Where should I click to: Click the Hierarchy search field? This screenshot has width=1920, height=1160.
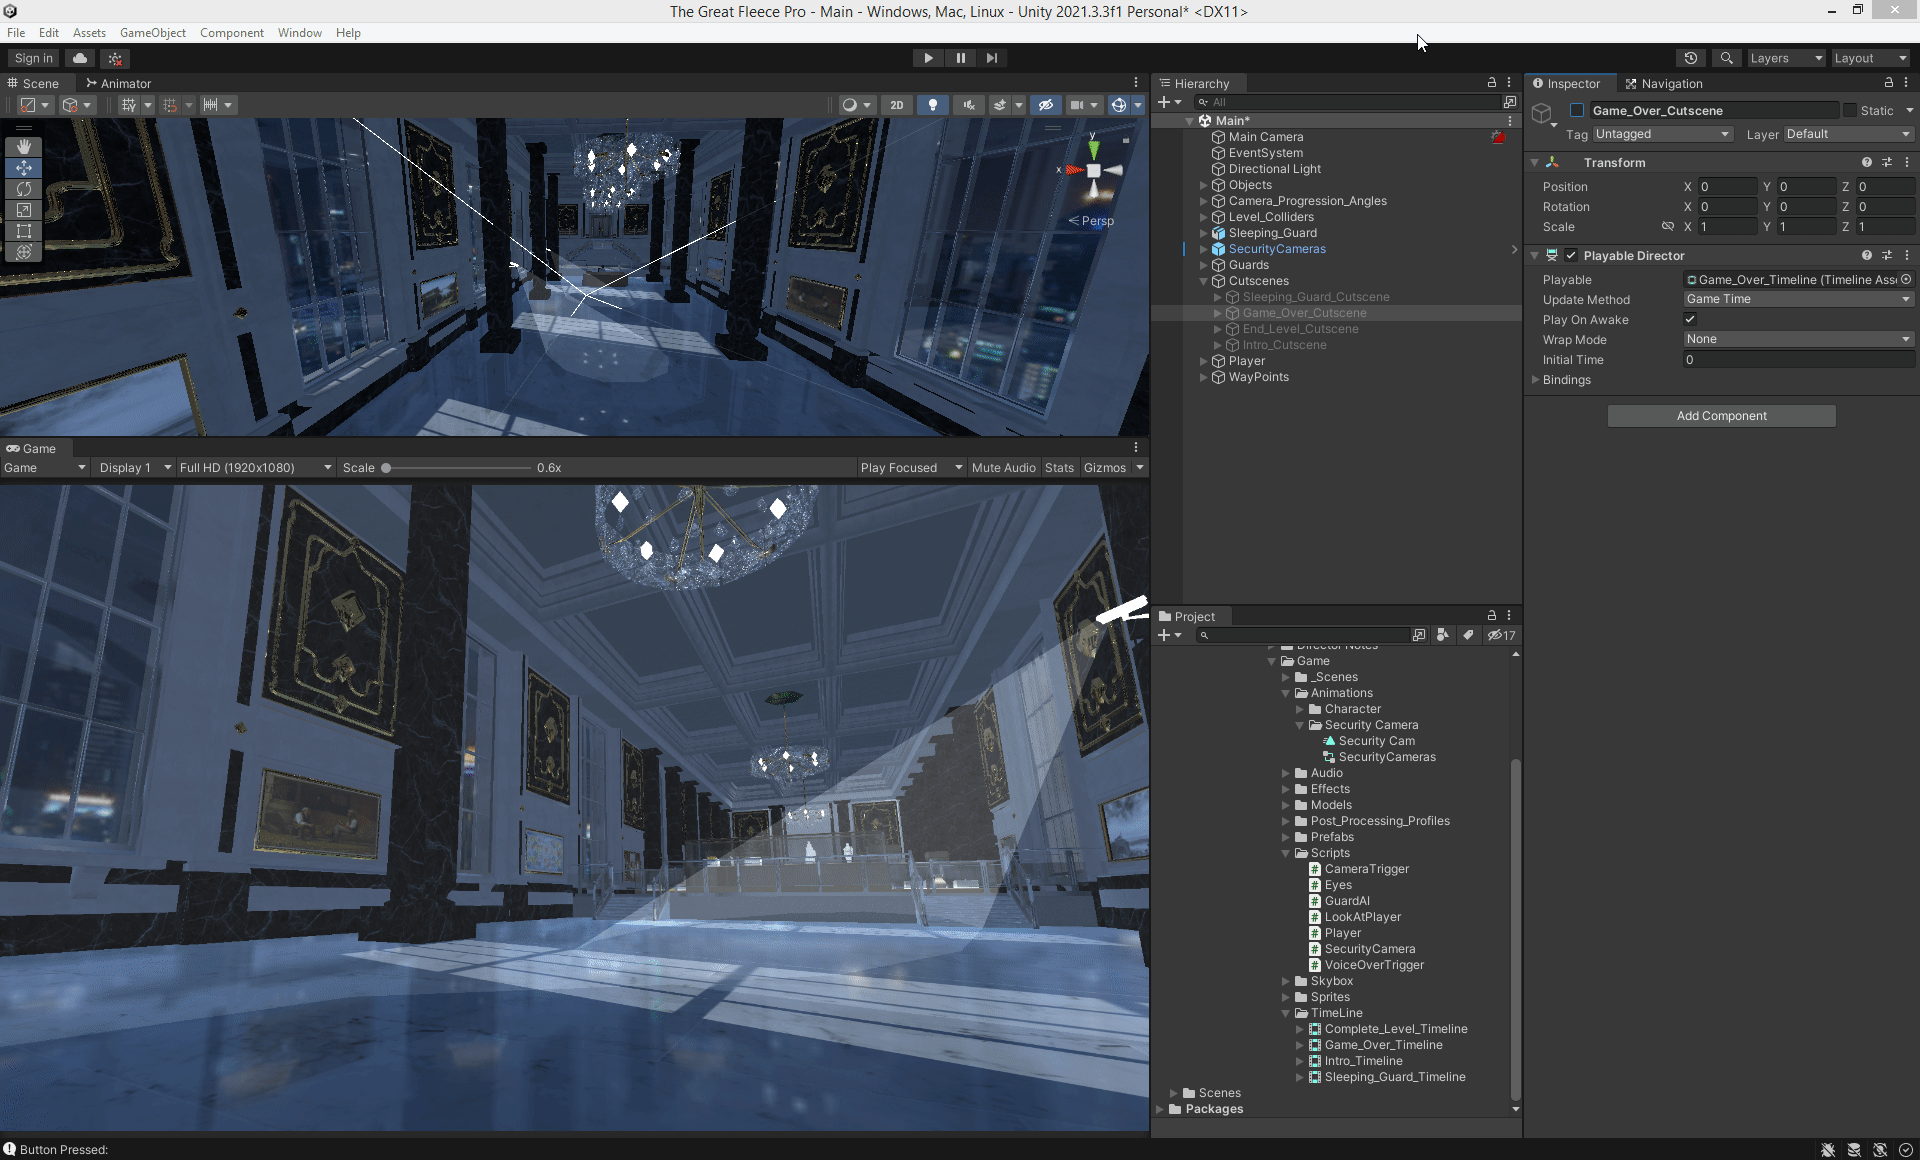point(1347,102)
